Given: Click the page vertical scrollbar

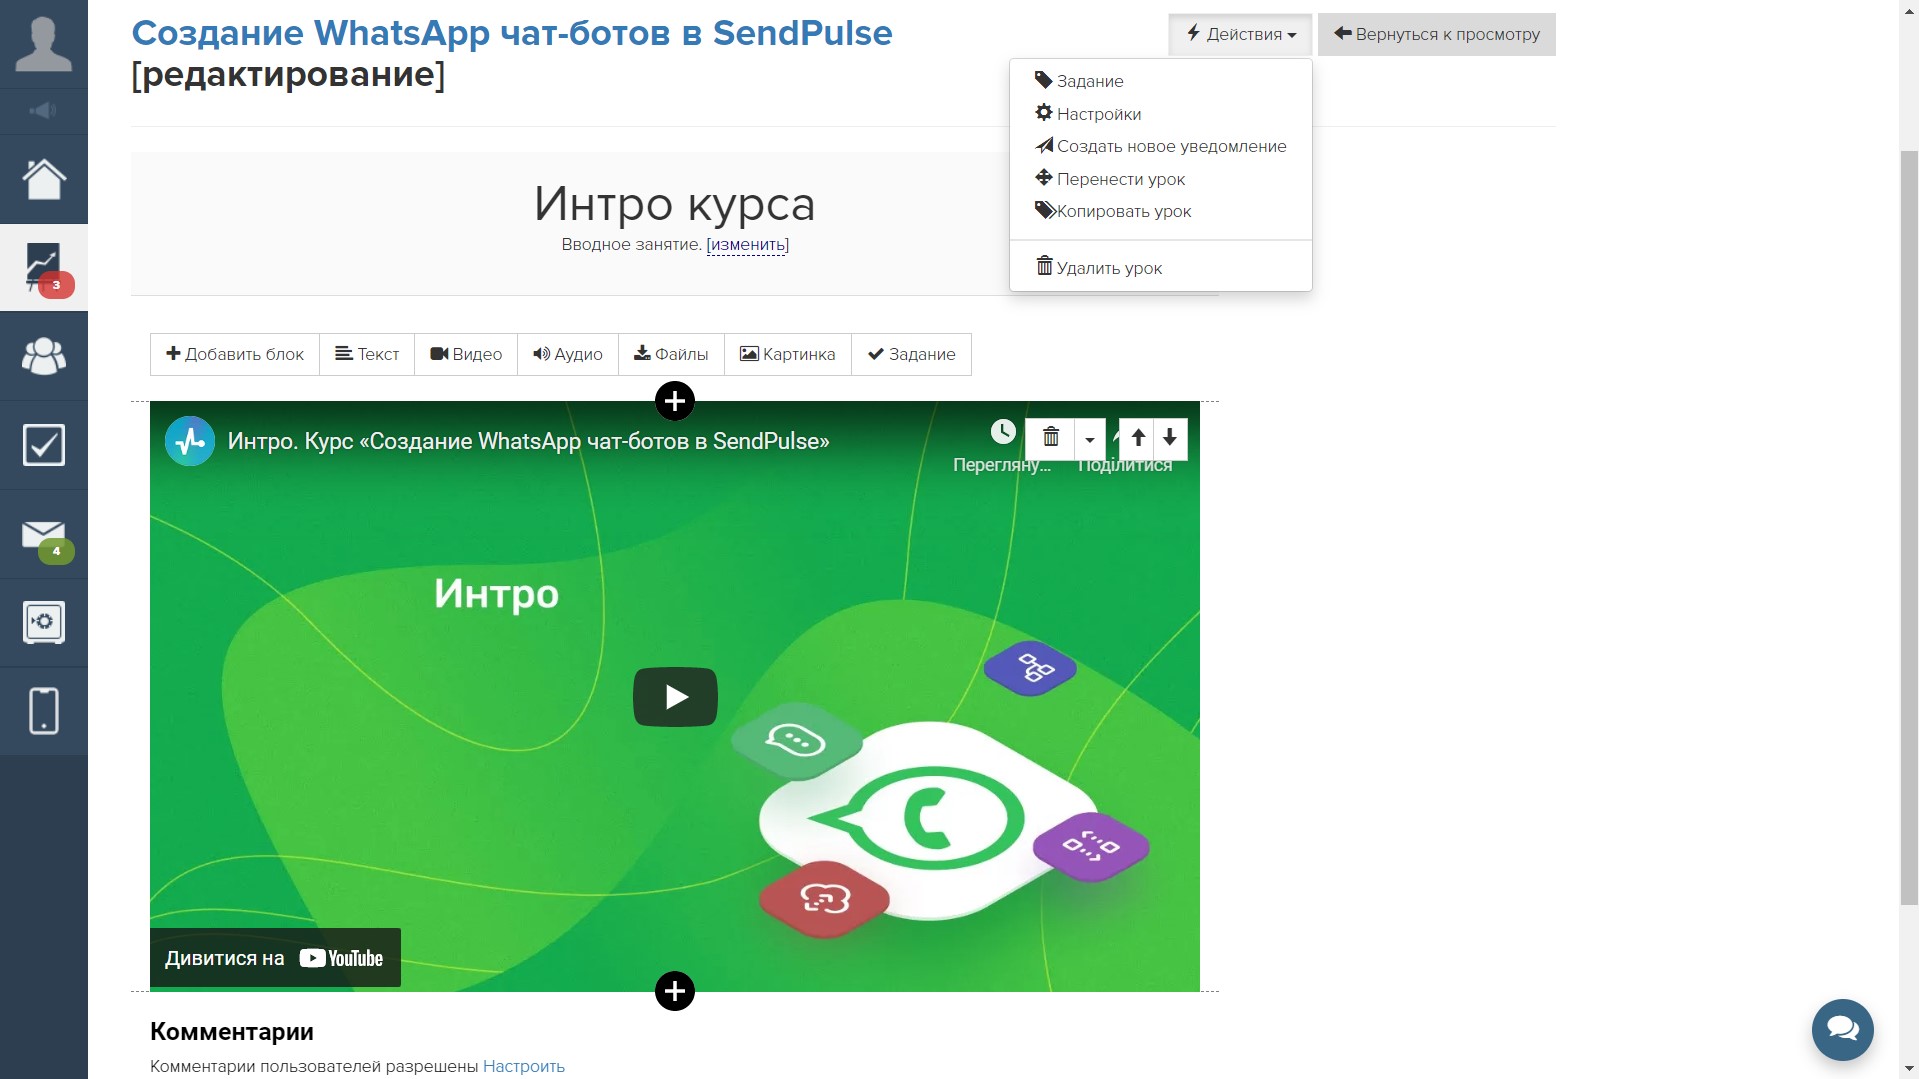Looking at the screenshot, I should coord(1909,528).
